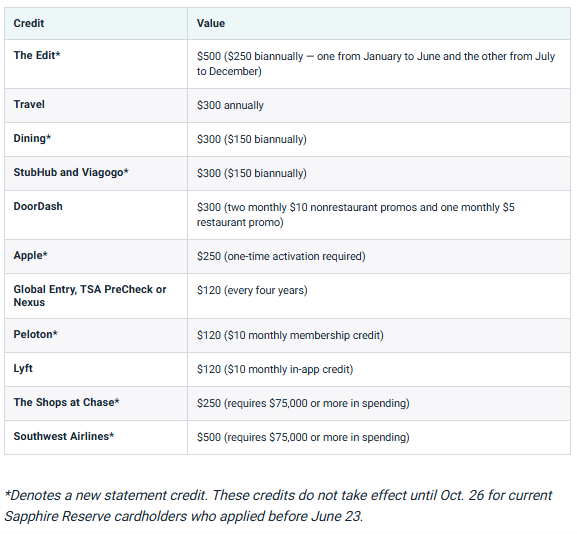This screenshot has height=534, width=577.
Task: Select the Apple* credit label
Action: [x=31, y=255]
